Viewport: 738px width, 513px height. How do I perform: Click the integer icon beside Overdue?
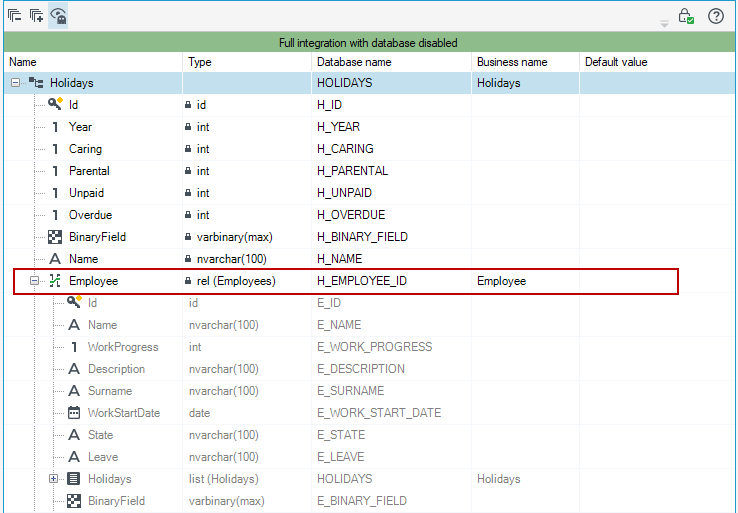[x=55, y=215]
